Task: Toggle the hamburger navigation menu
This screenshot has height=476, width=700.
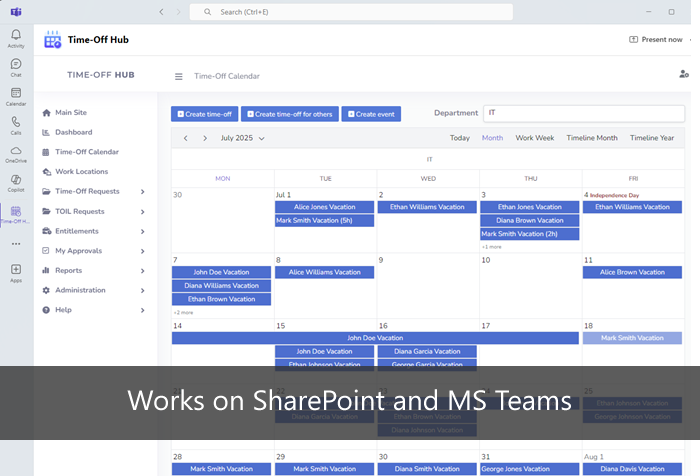Action: pos(179,76)
